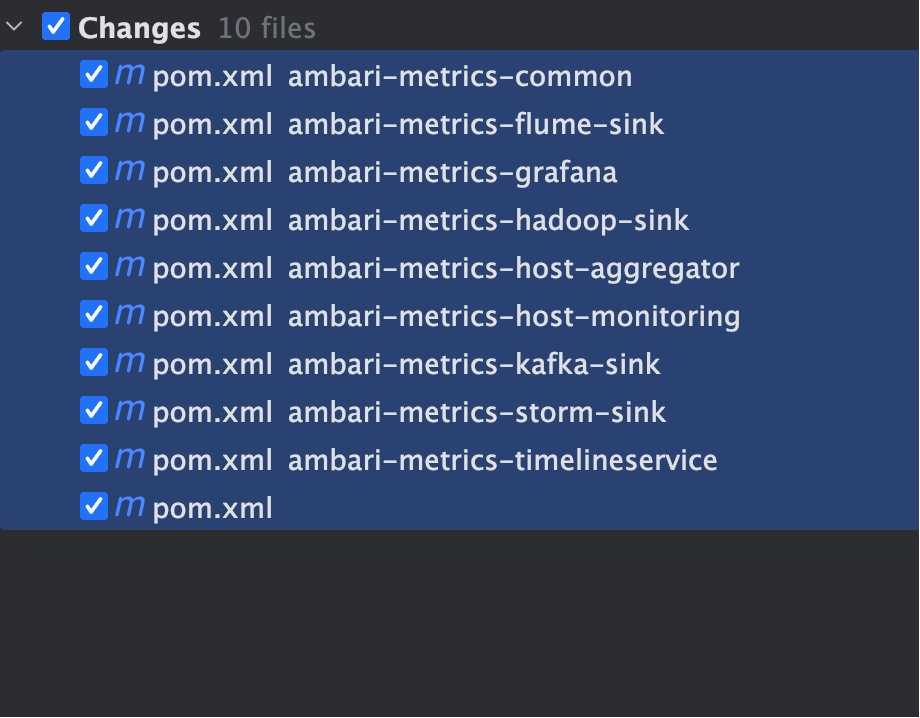The width and height of the screenshot is (920, 718).
Task: Select the root pom.xml entry
Action: click(x=460, y=507)
